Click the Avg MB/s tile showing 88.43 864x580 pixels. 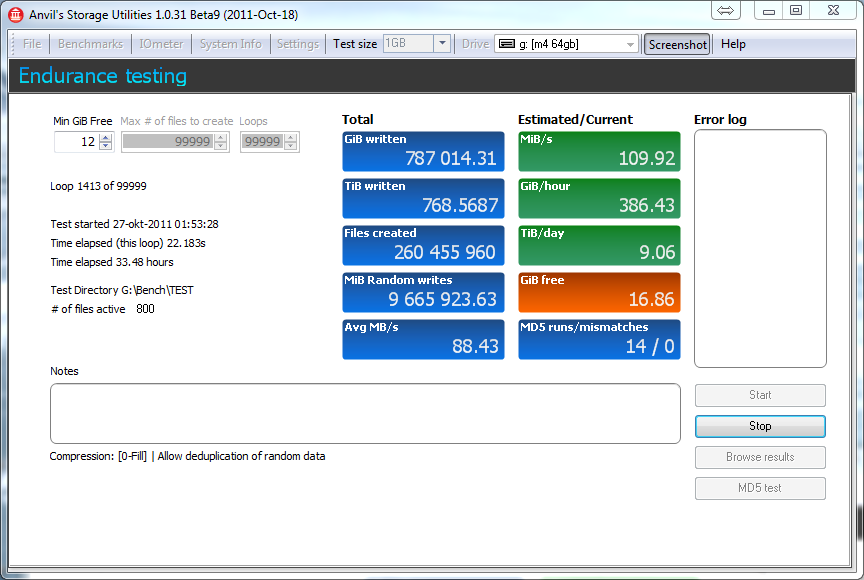click(423, 339)
